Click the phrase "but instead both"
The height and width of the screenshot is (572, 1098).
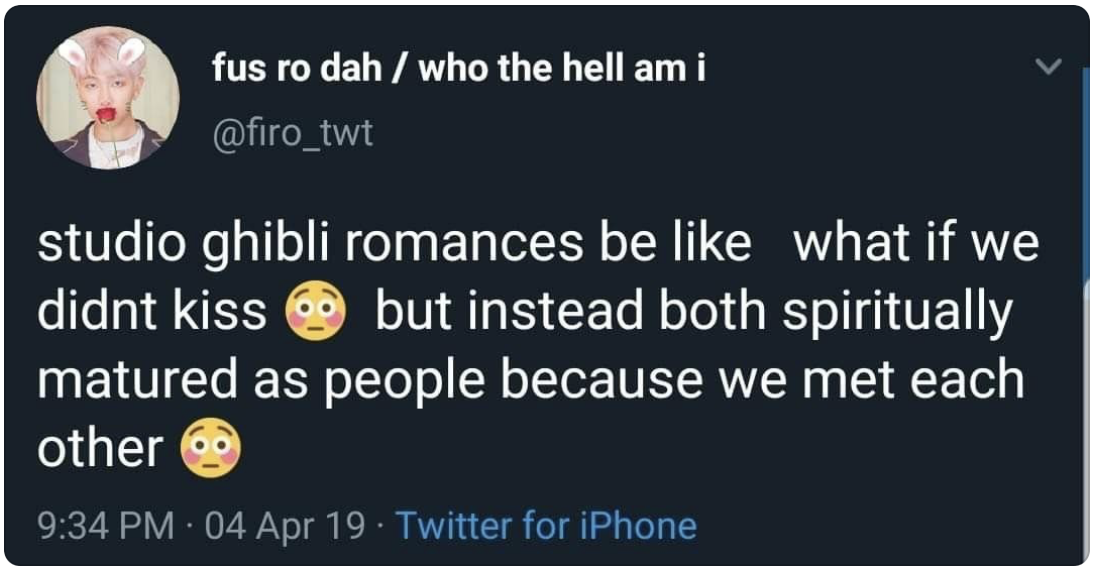pyautogui.click(x=571, y=312)
